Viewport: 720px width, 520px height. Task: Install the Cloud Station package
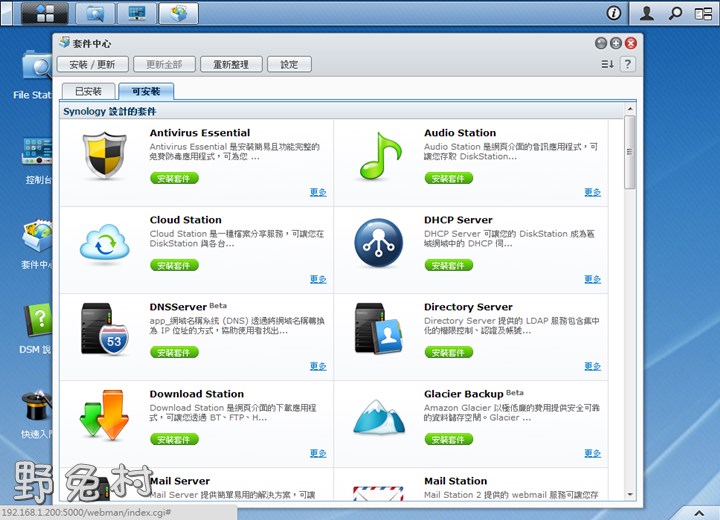(x=174, y=265)
